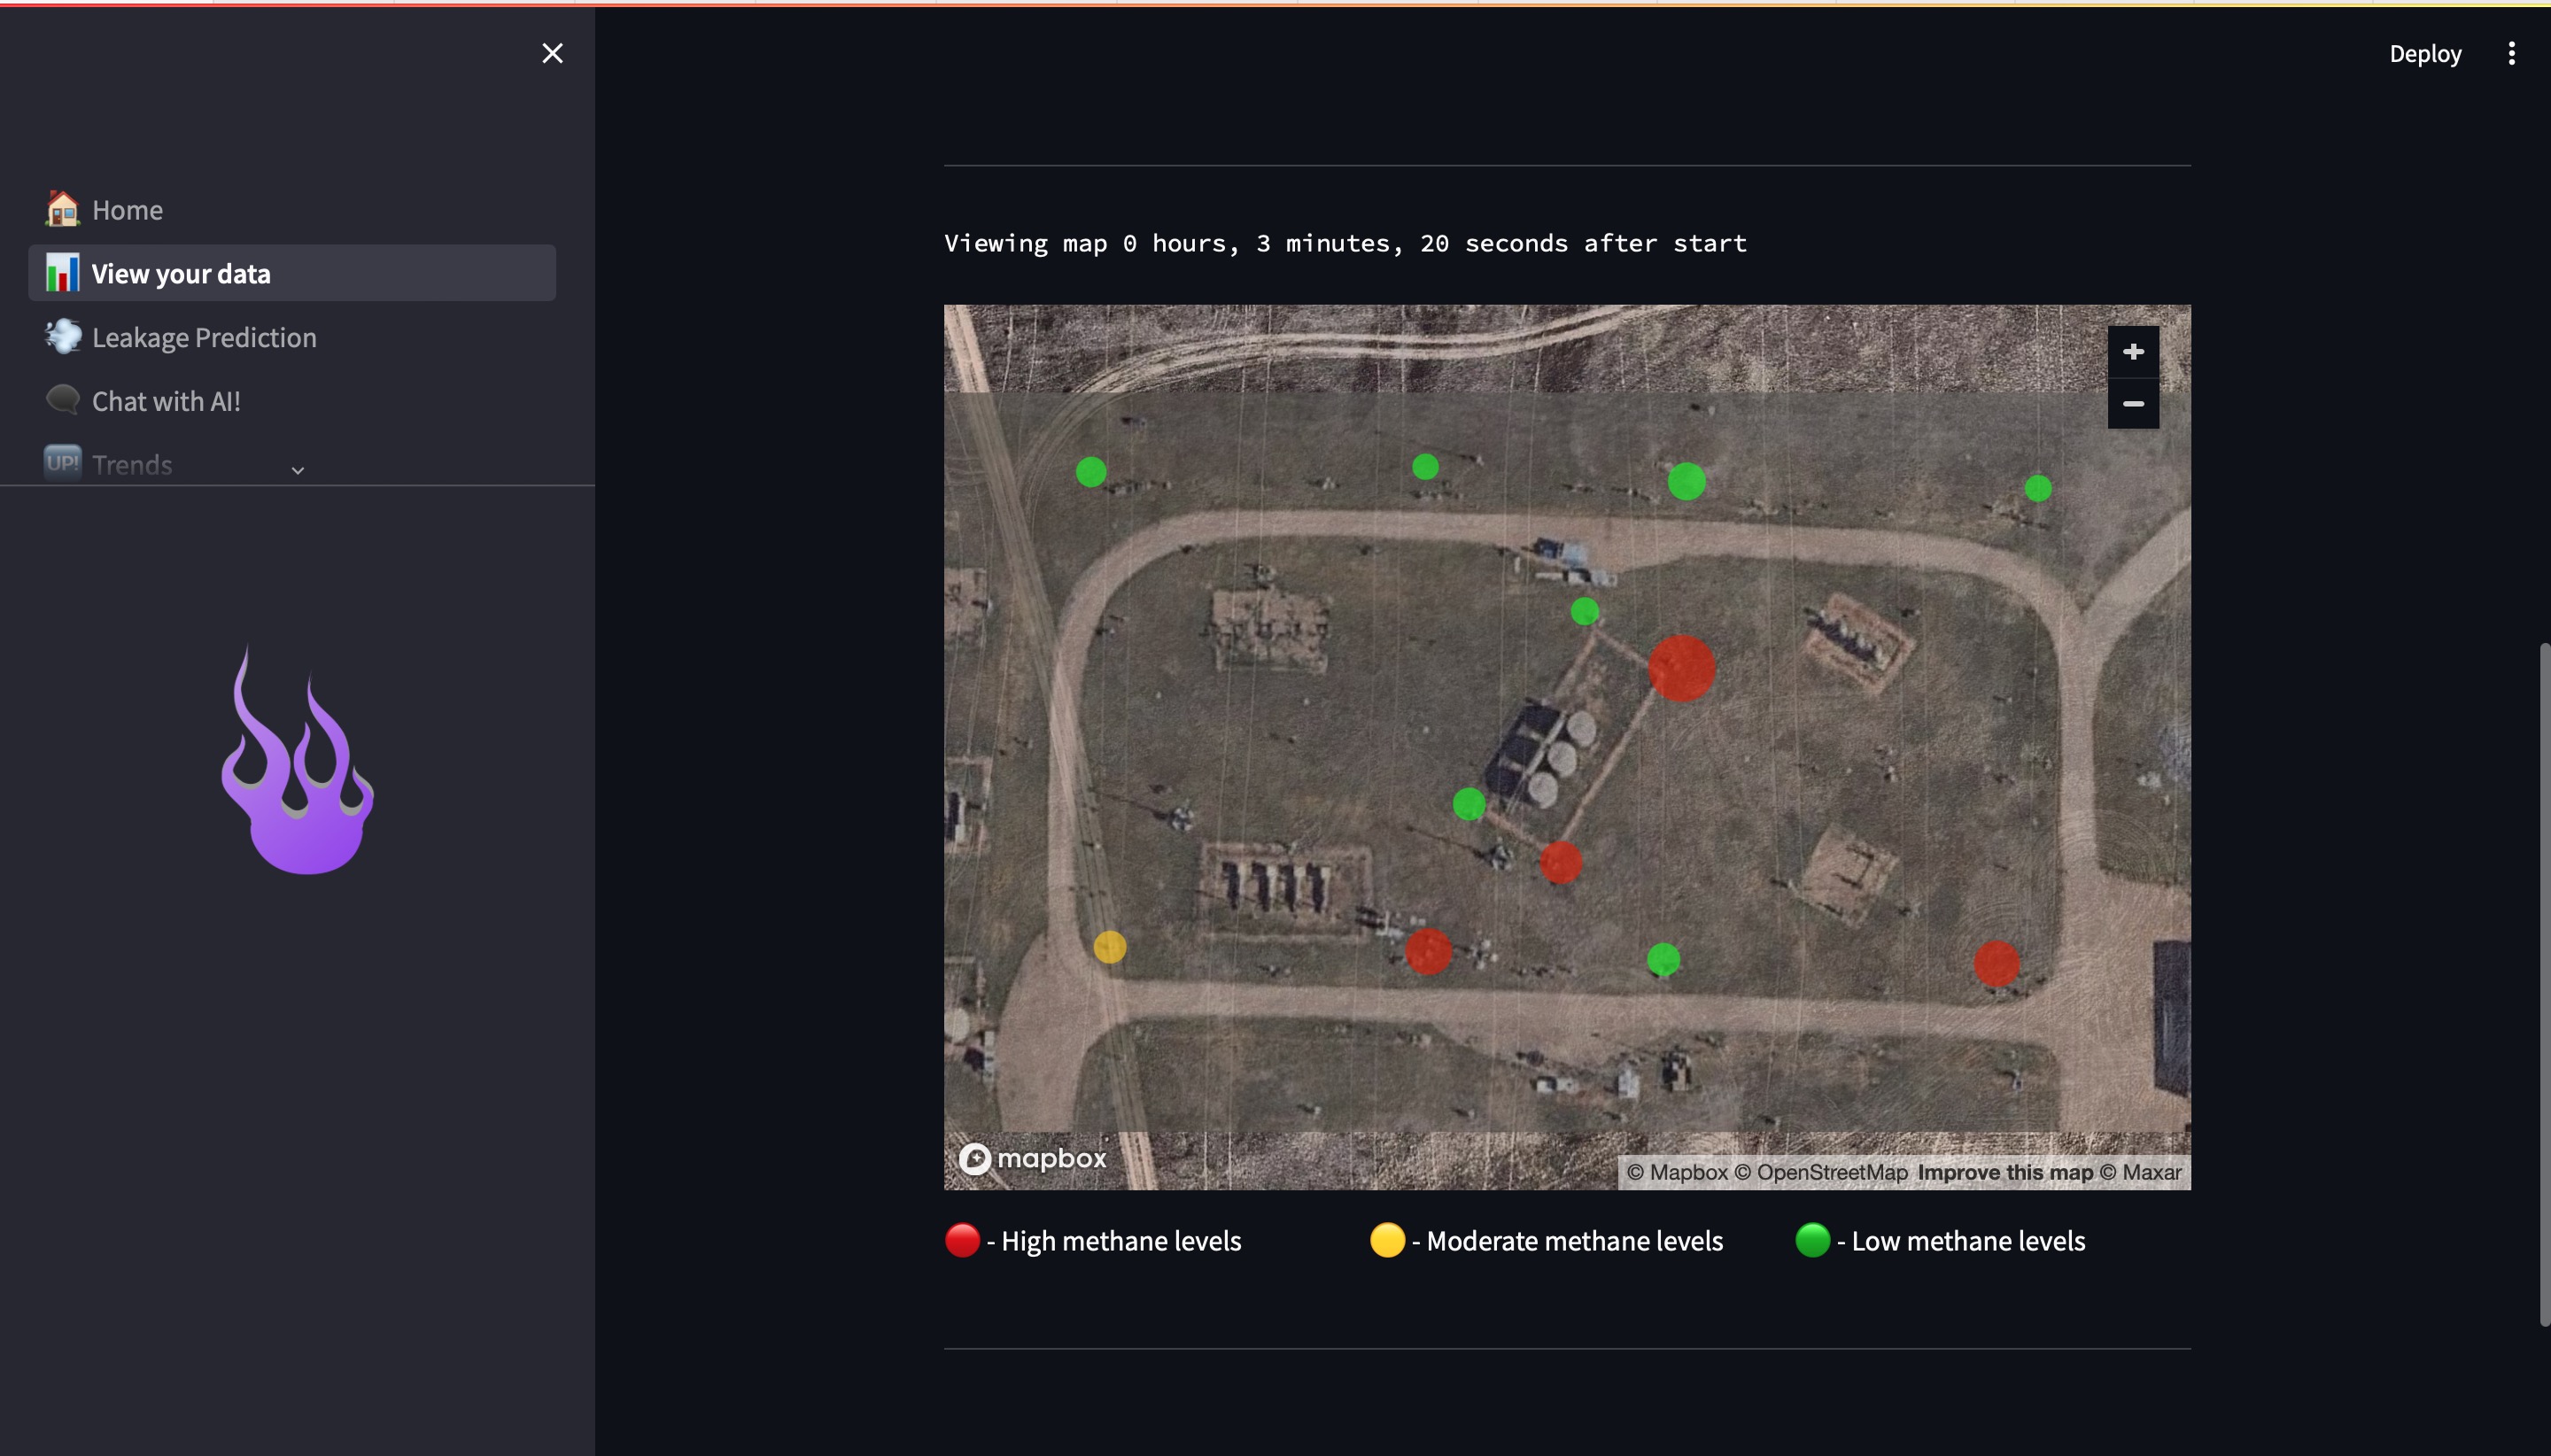The height and width of the screenshot is (1456, 2551).
Task: Zoom out the map with minus button
Action: (2132, 404)
